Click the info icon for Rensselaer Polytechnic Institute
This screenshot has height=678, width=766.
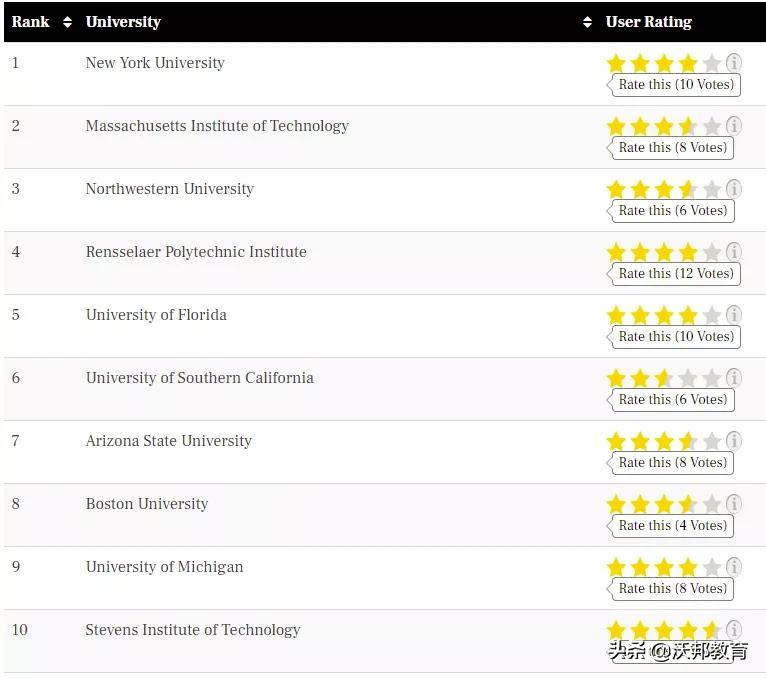pyautogui.click(x=734, y=252)
